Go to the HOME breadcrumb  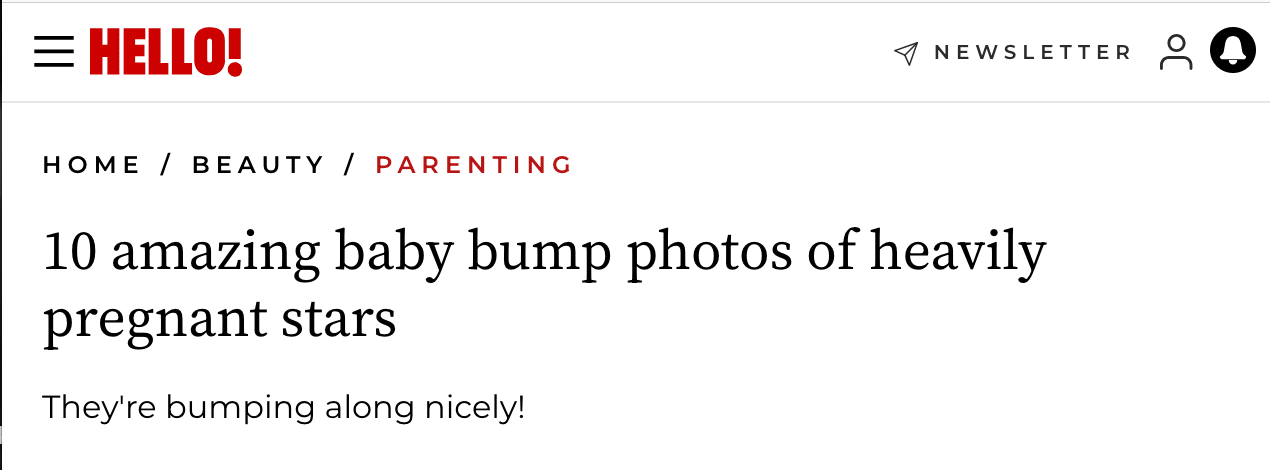(x=92, y=165)
